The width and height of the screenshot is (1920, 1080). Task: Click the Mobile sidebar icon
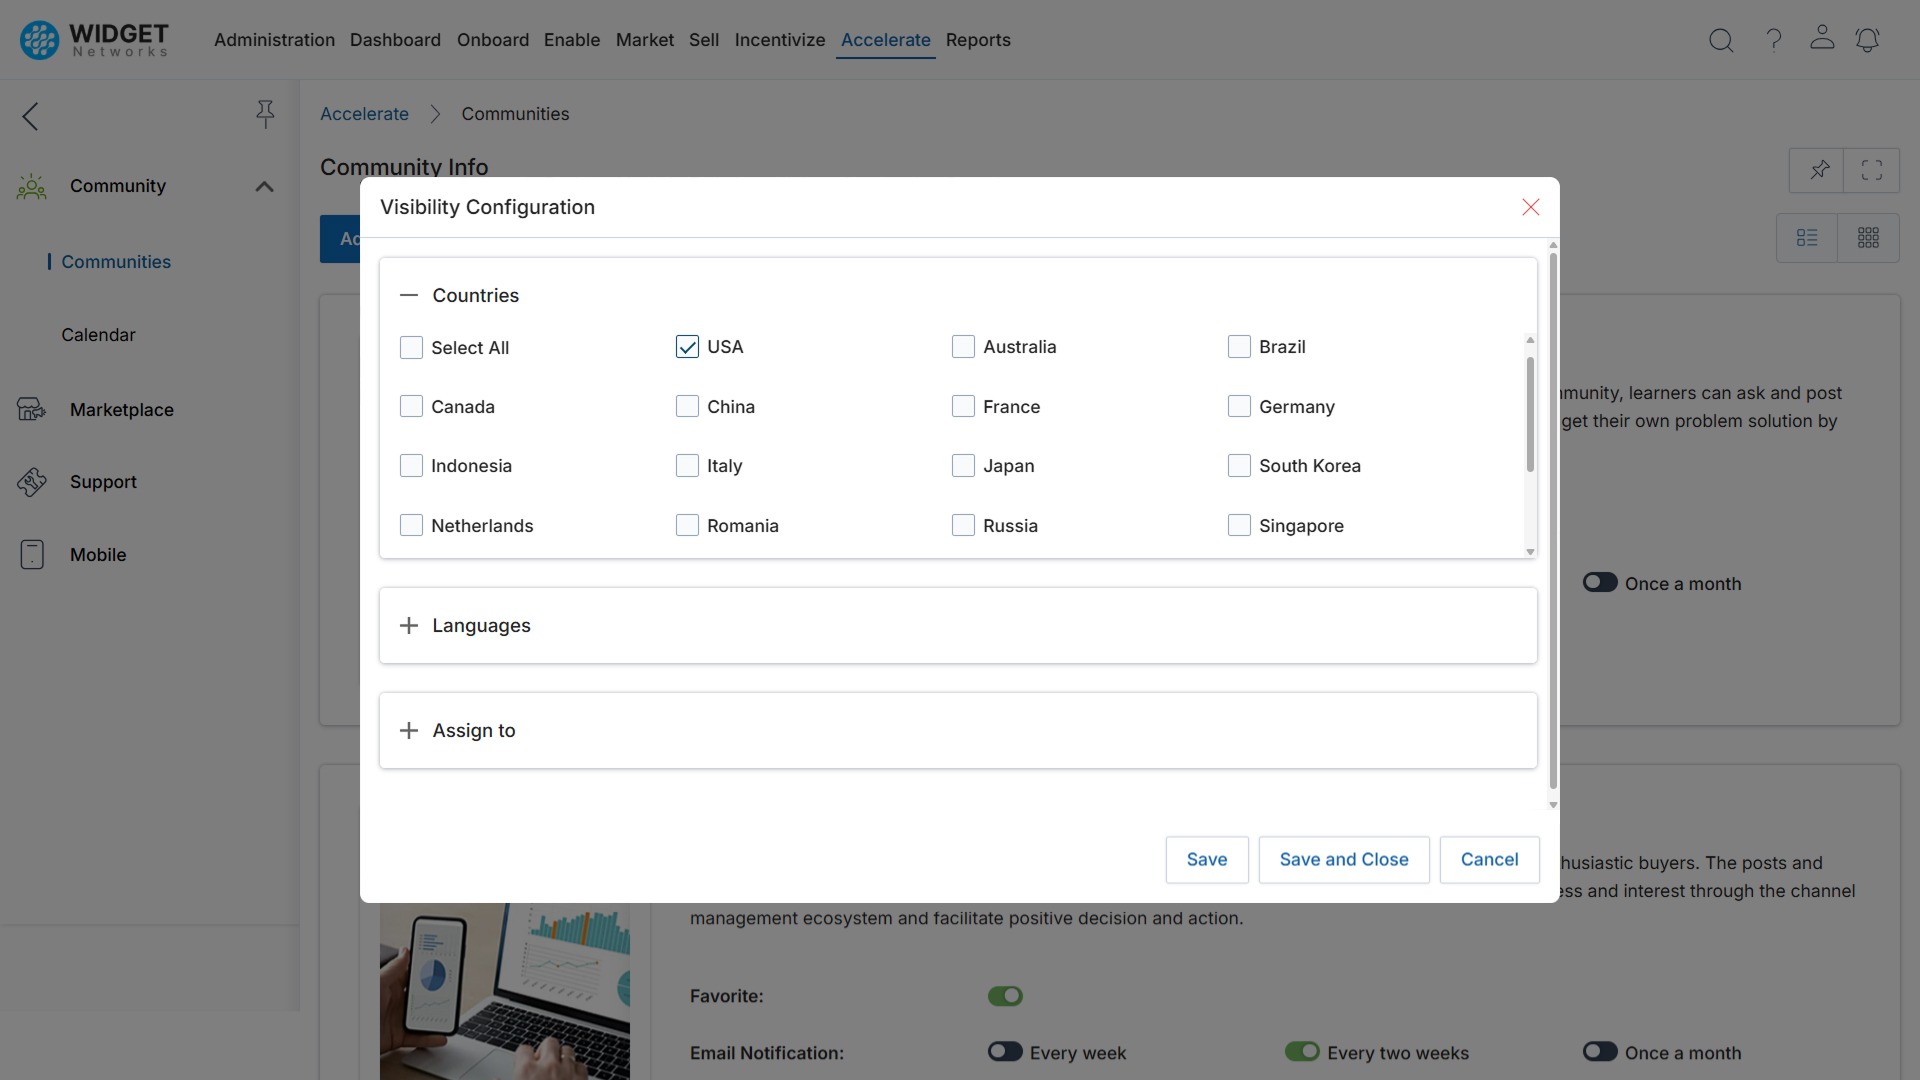pos(32,555)
